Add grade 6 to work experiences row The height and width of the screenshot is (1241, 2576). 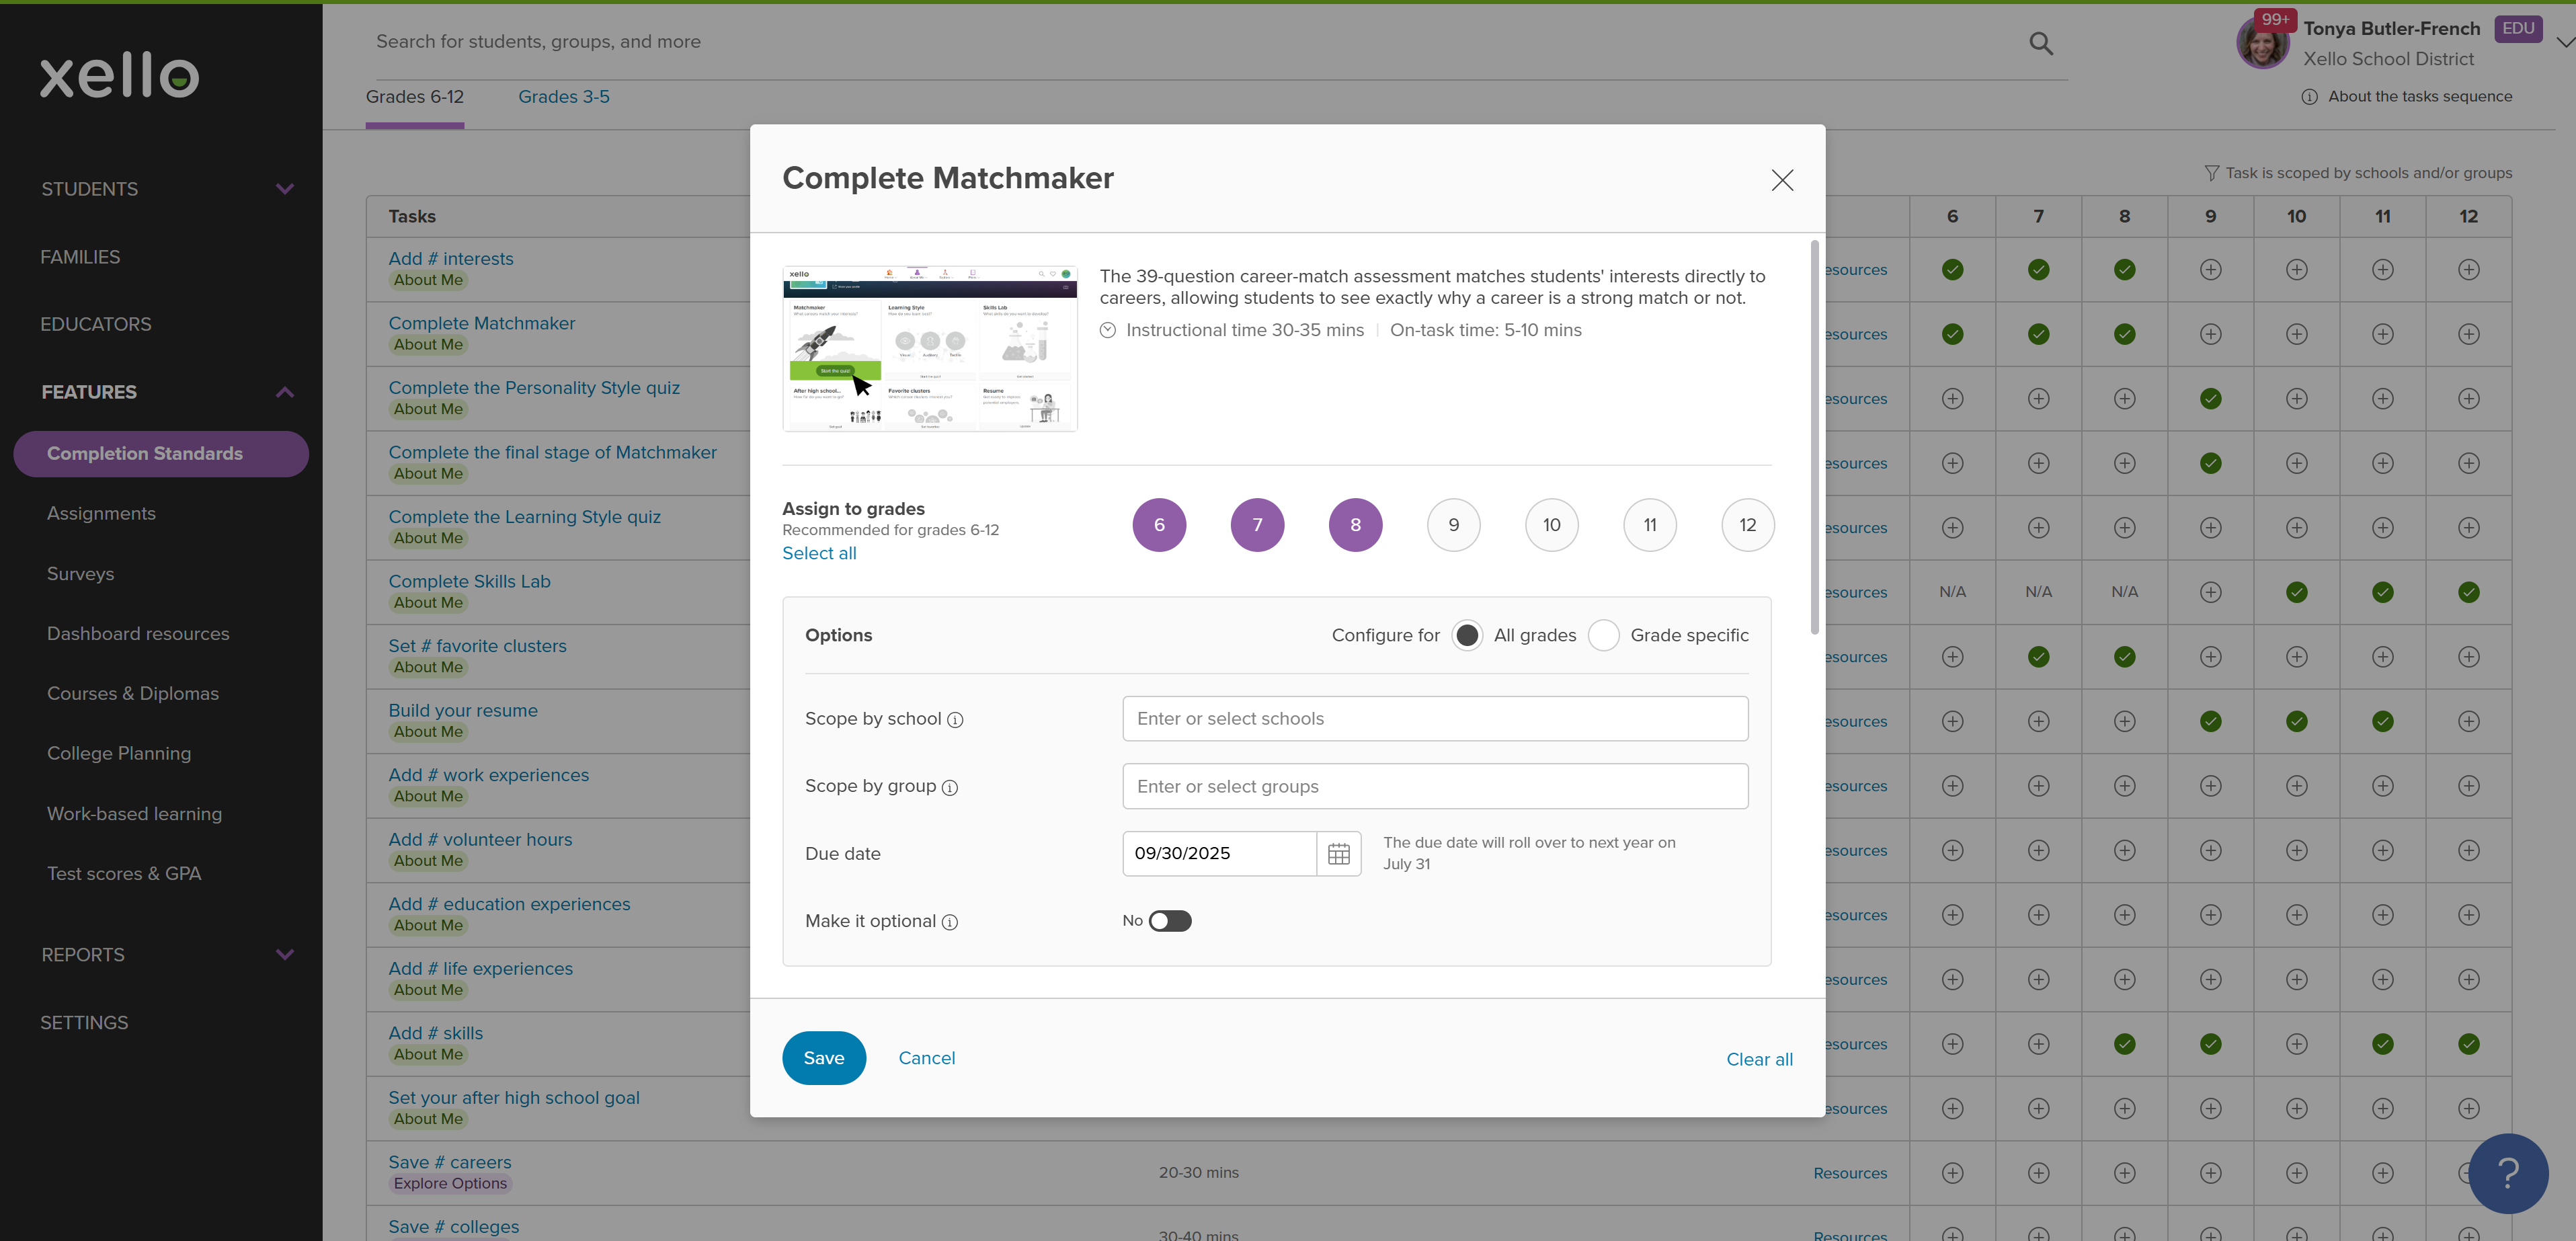pos(1952,786)
